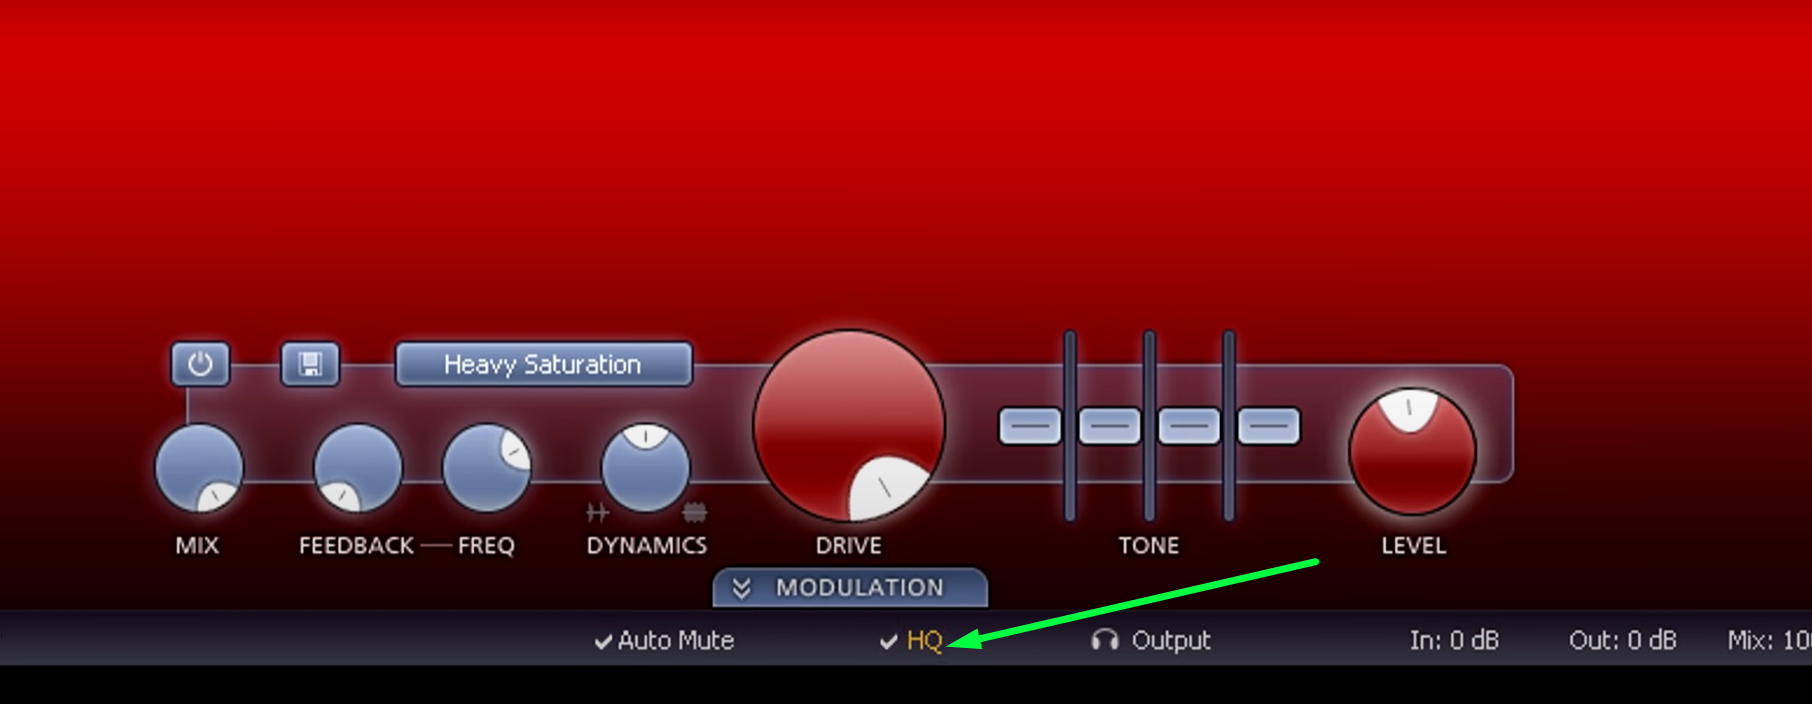This screenshot has width=1812, height=704.
Task: Click the MIX knob
Action: click(x=199, y=468)
